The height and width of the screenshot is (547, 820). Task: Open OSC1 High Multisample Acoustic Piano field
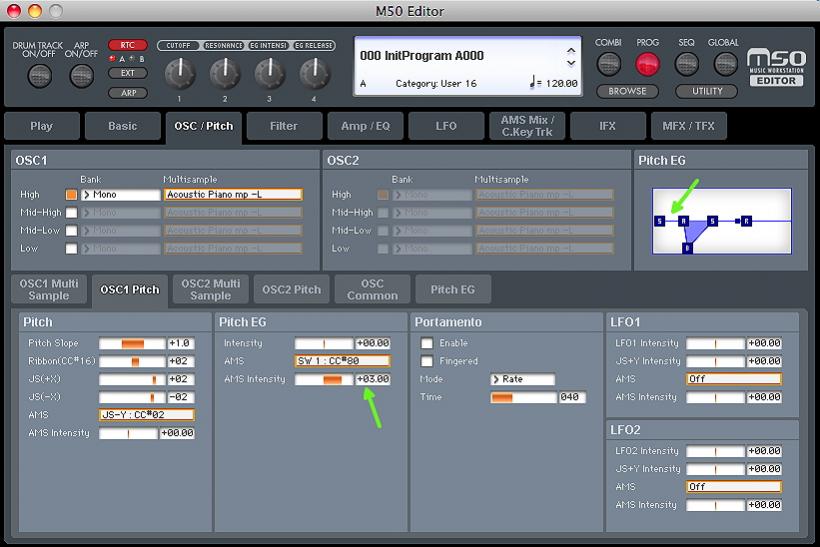[x=233, y=195]
